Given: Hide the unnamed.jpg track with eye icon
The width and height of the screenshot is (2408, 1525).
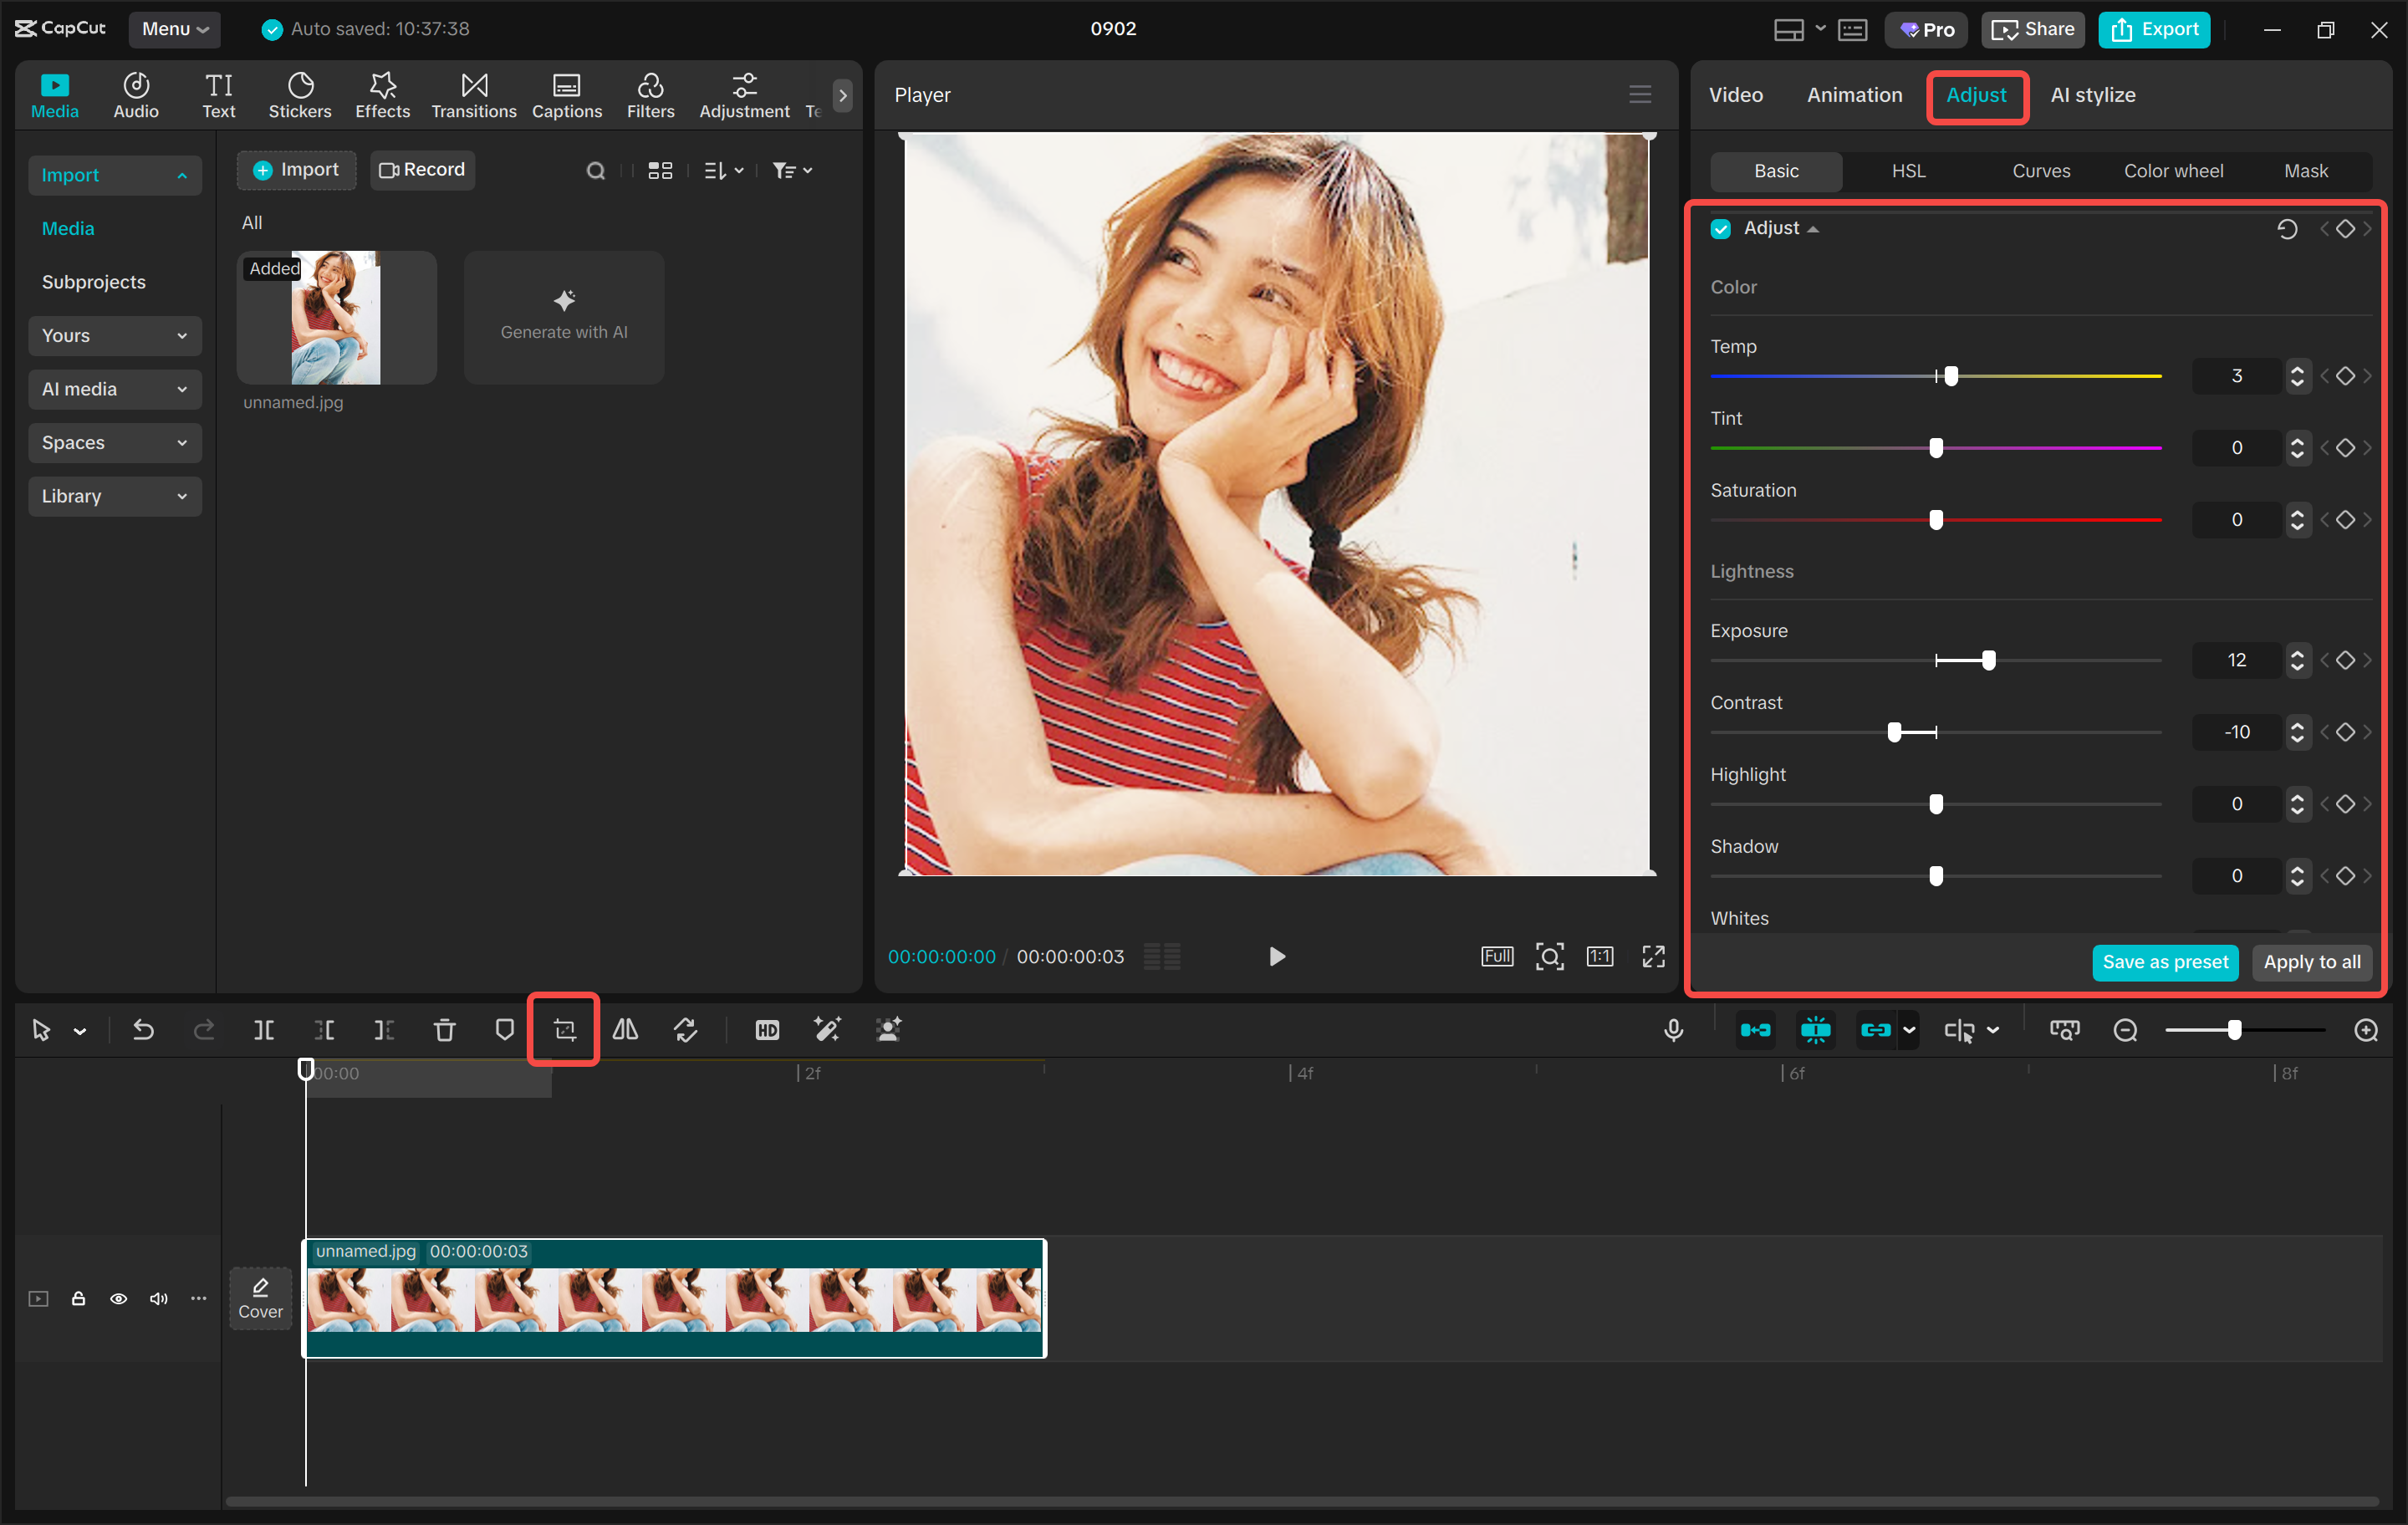Looking at the screenshot, I should pyautogui.click(x=118, y=1298).
